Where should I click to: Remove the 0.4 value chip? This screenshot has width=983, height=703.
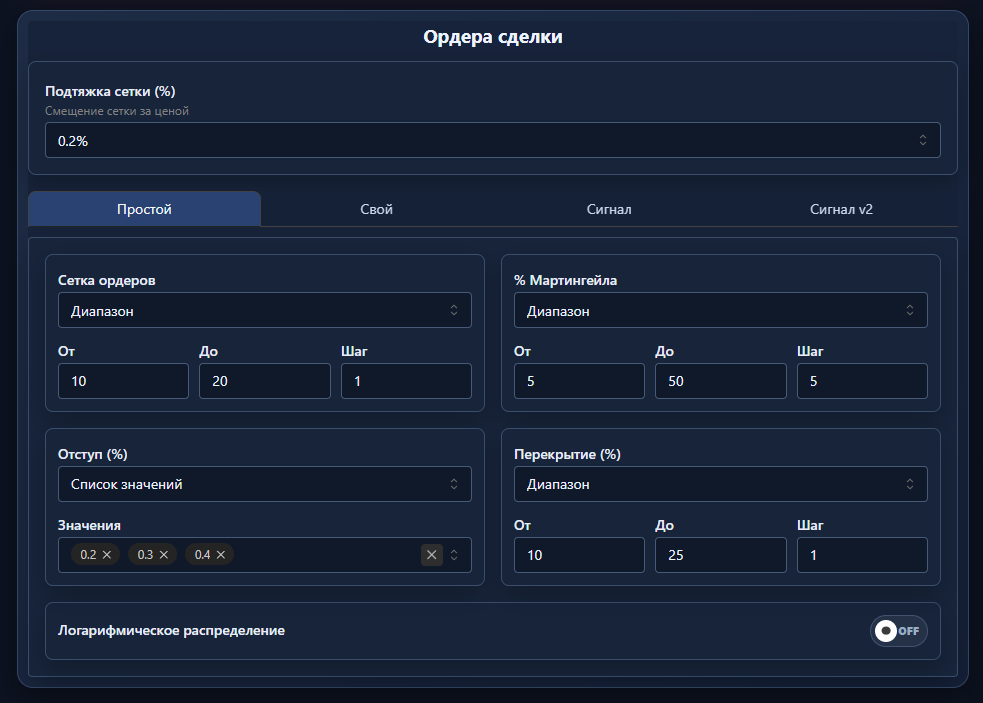(x=221, y=555)
